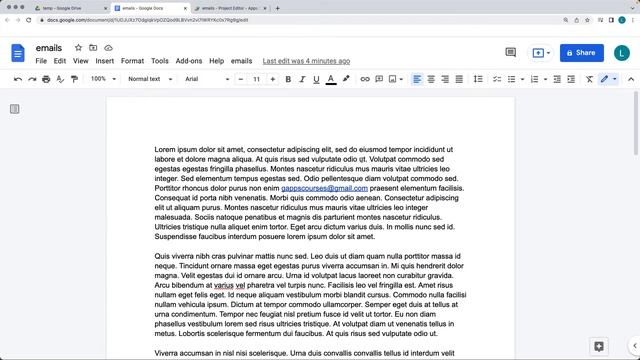Switch to the Google Drive browser tab

click(70, 8)
